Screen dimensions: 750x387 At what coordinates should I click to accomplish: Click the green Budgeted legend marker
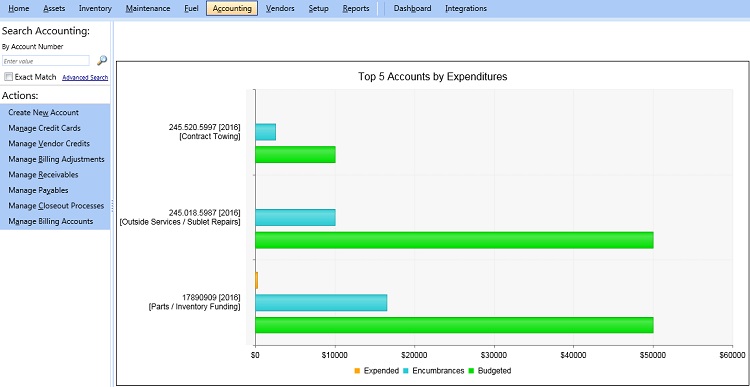point(471,371)
